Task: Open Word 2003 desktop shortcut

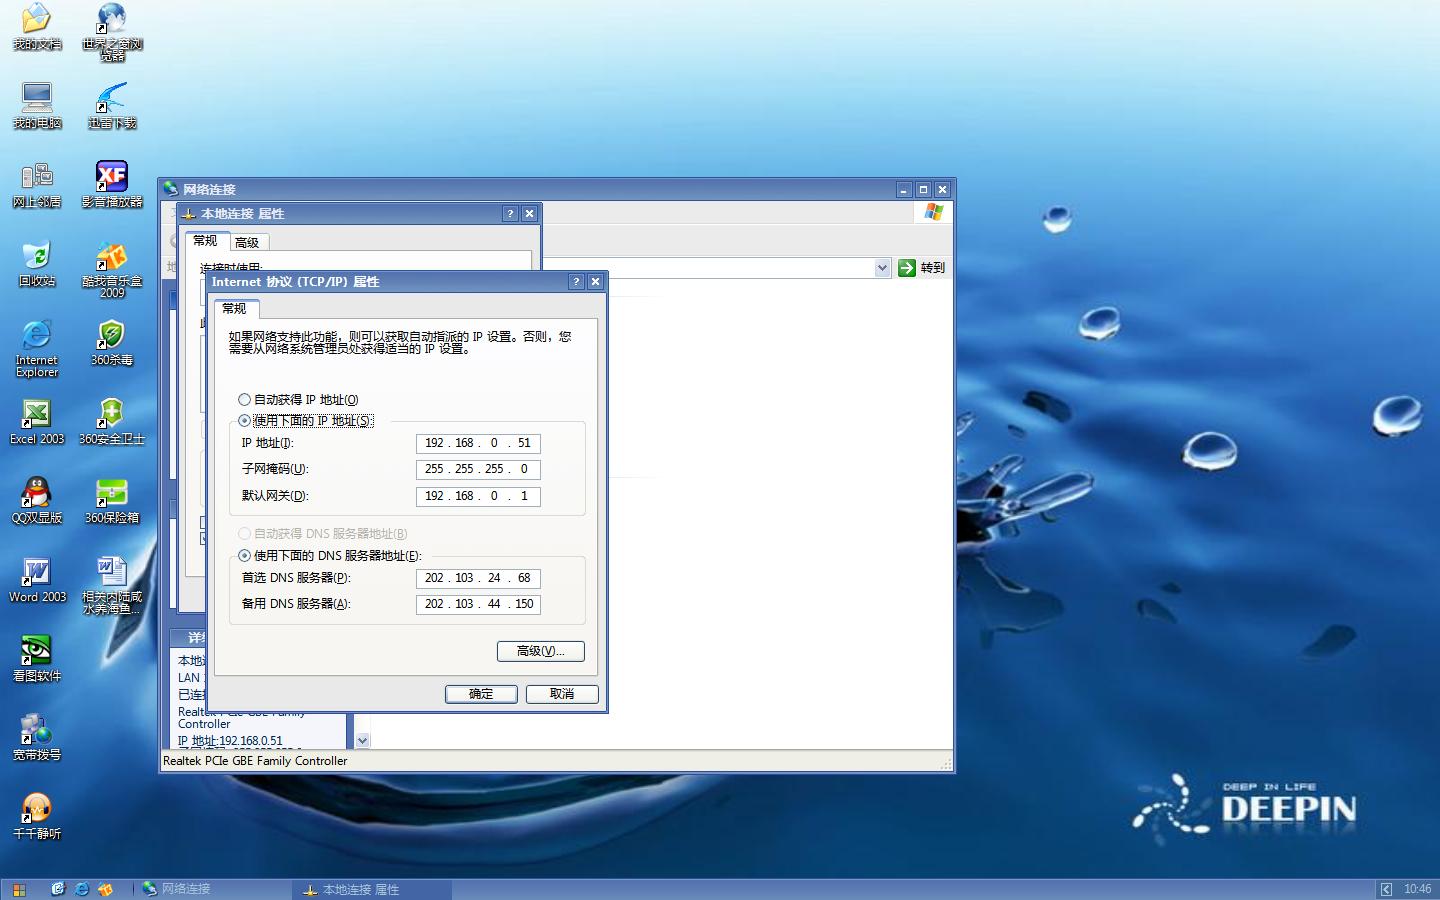Action: tap(36, 573)
